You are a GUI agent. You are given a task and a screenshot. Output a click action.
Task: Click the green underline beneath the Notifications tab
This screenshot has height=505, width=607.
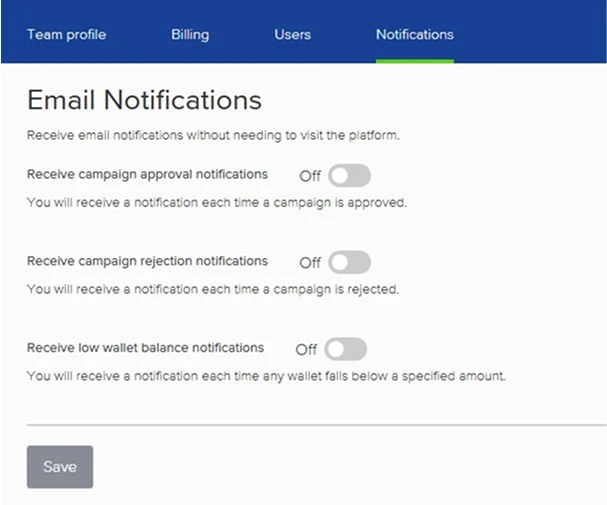(414, 61)
